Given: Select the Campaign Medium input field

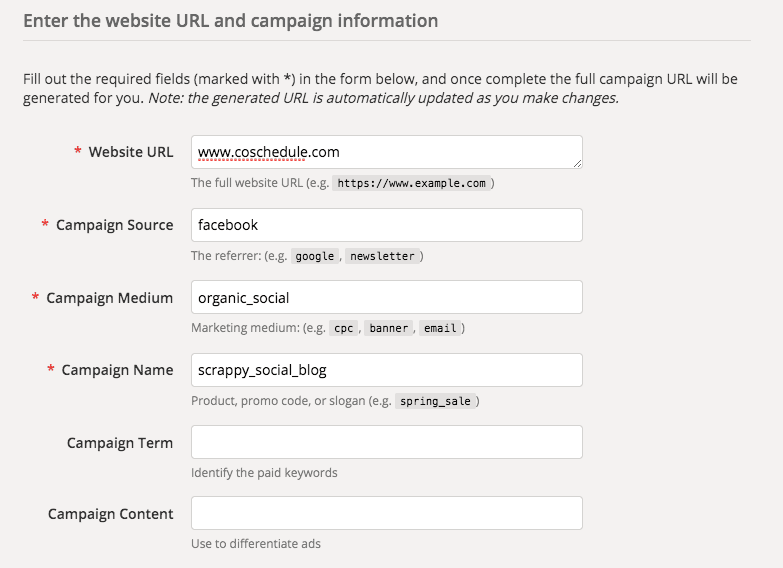Looking at the screenshot, I should tap(386, 297).
